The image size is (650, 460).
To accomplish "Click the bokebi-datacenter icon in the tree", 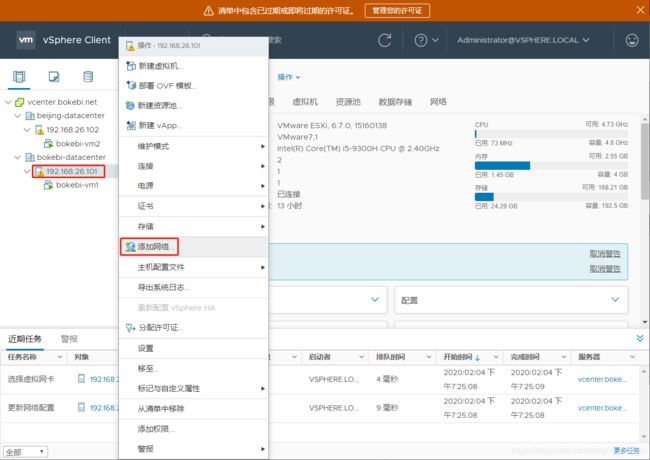I will (30, 157).
